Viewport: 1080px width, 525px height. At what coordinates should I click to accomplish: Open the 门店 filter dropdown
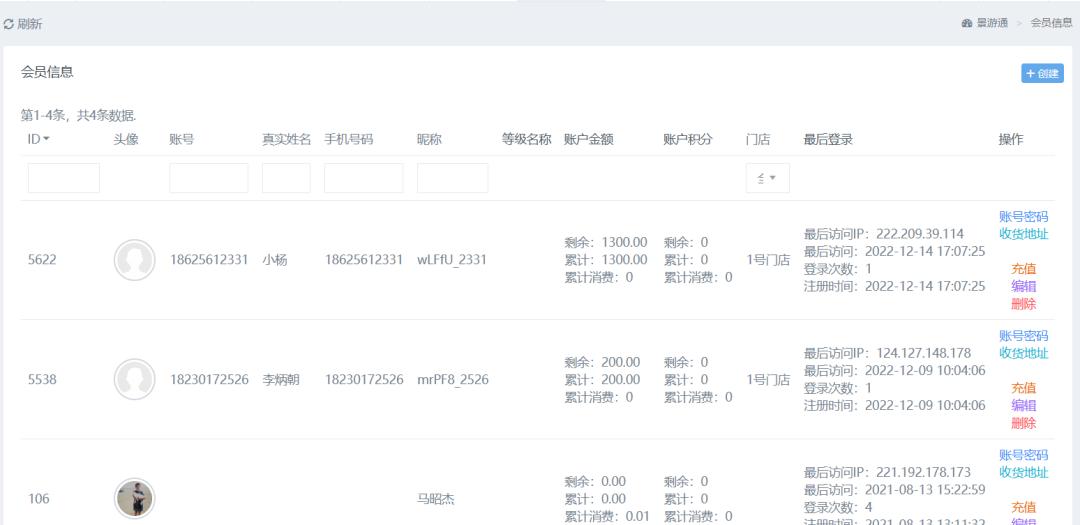click(767, 178)
